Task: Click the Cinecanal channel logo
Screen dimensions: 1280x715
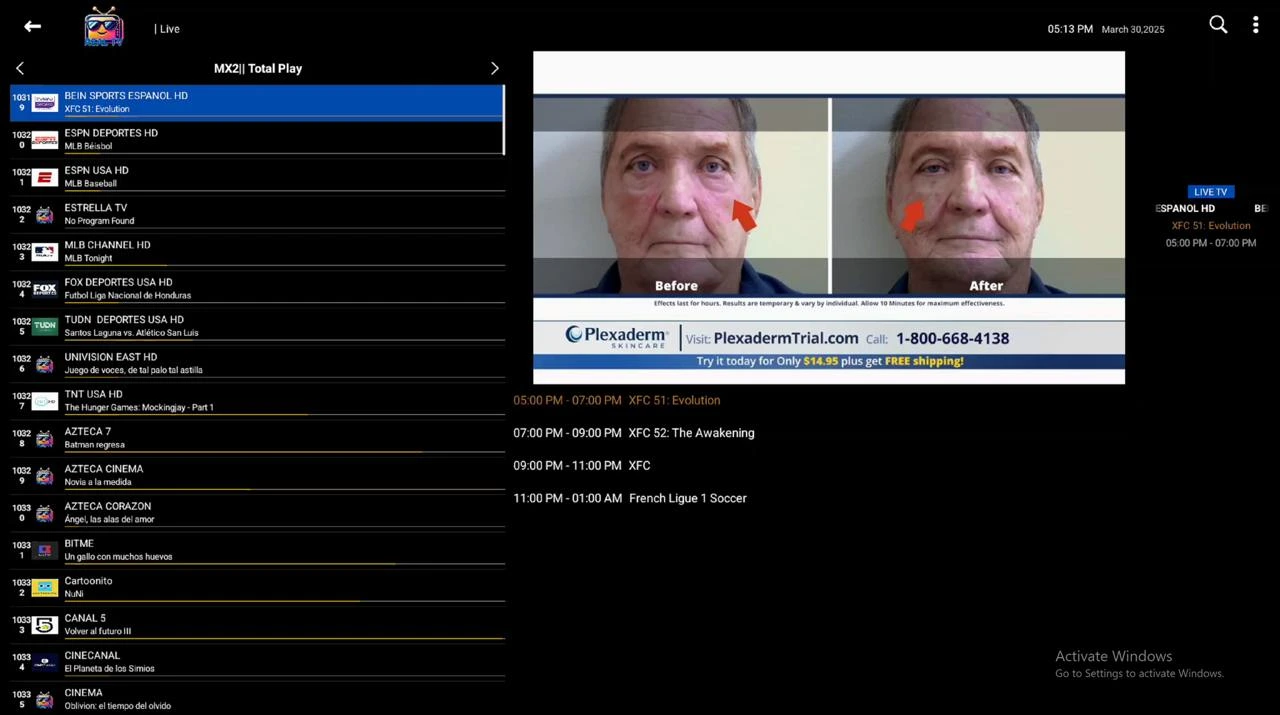Action: pos(45,662)
